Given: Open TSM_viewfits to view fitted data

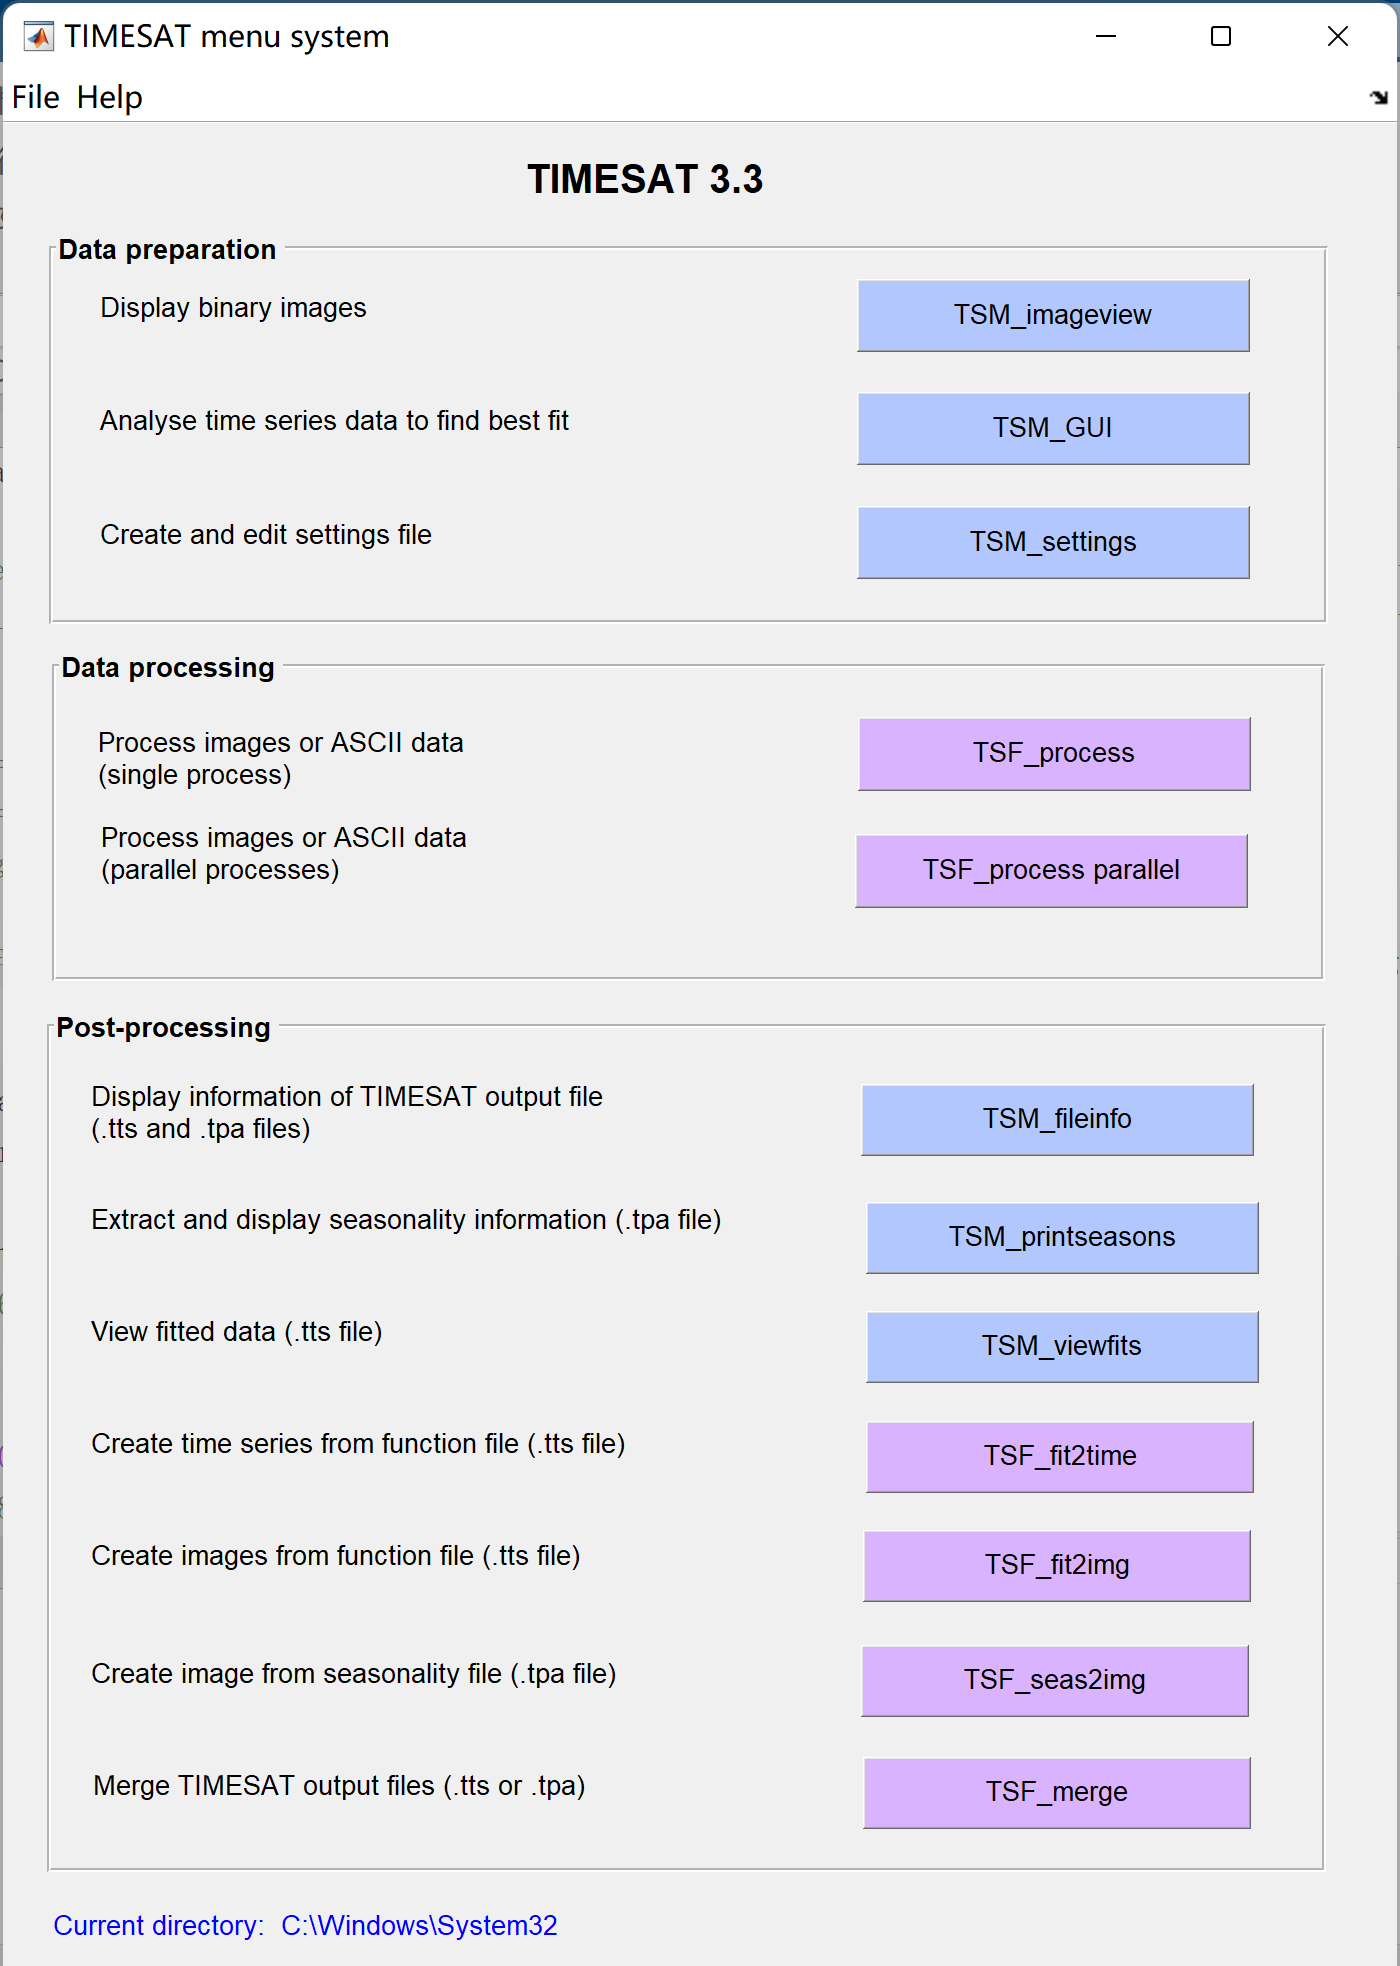Looking at the screenshot, I should point(1062,1347).
